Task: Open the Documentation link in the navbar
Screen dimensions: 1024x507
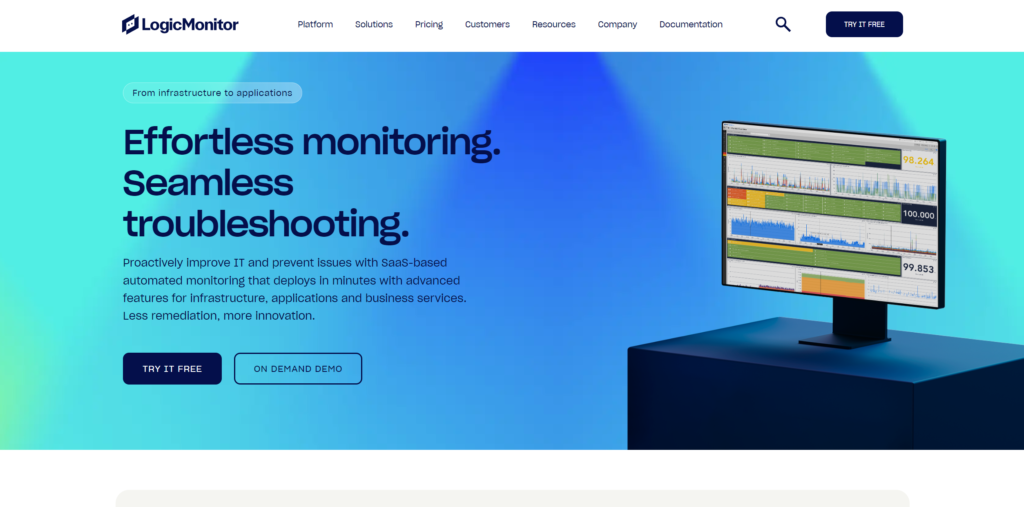Action: [691, 24]
